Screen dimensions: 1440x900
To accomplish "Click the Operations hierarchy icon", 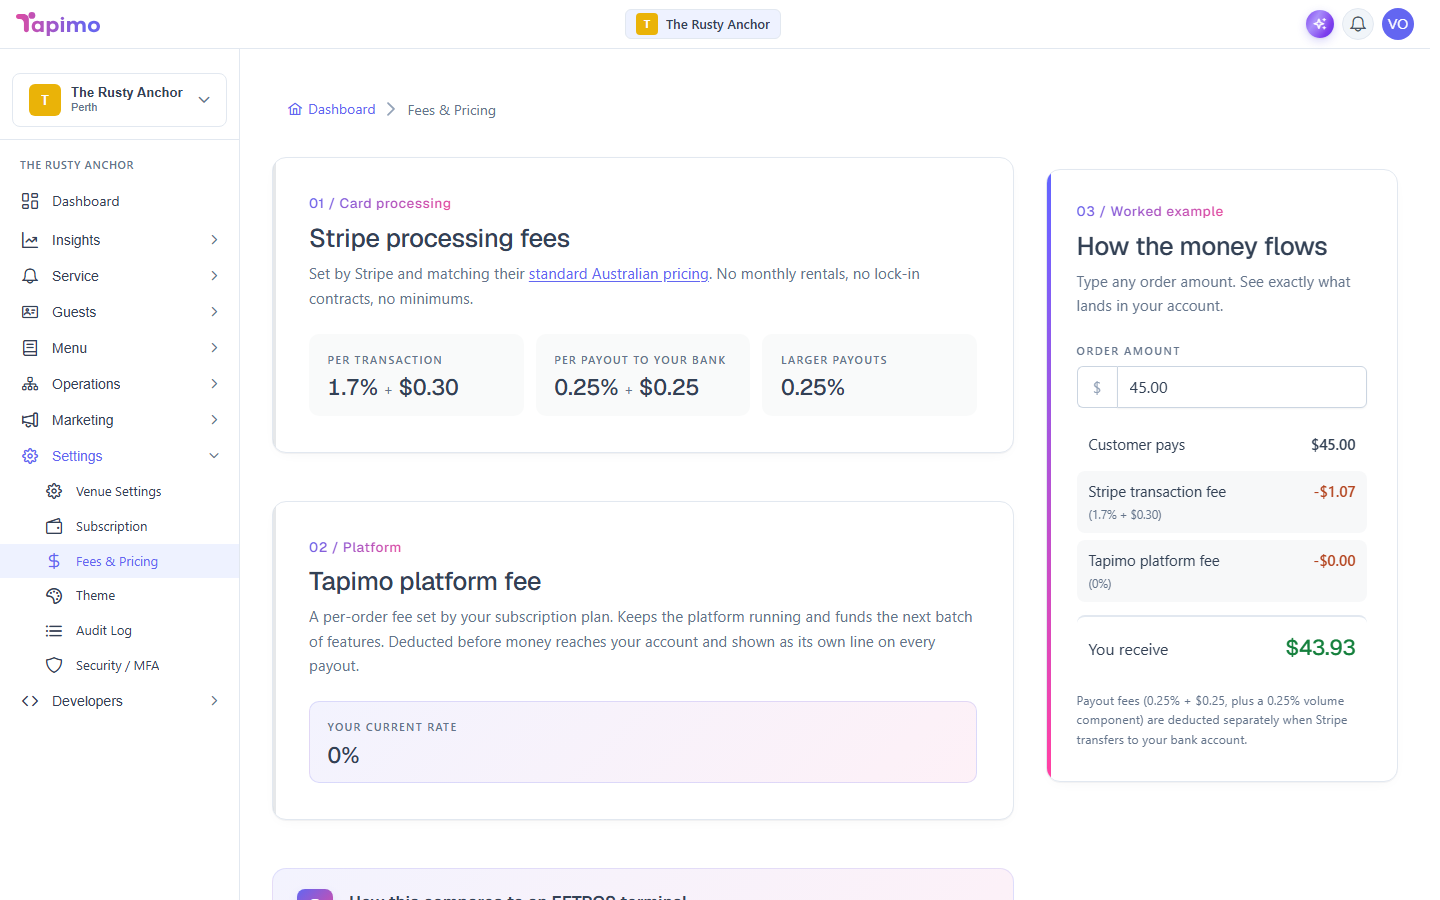I will pos(30,384).
